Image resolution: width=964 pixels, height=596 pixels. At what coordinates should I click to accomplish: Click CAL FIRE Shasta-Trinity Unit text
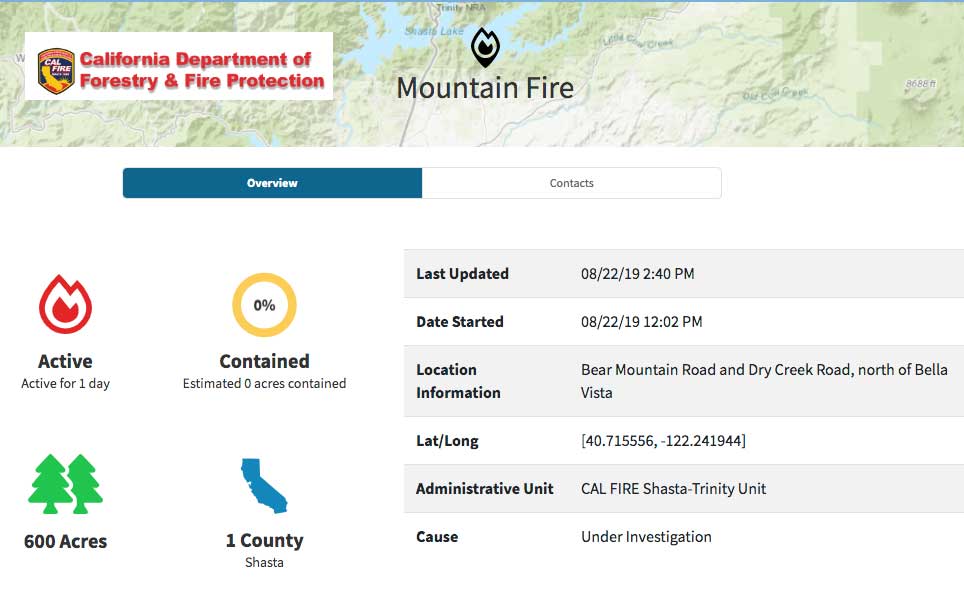pos(674,489)
